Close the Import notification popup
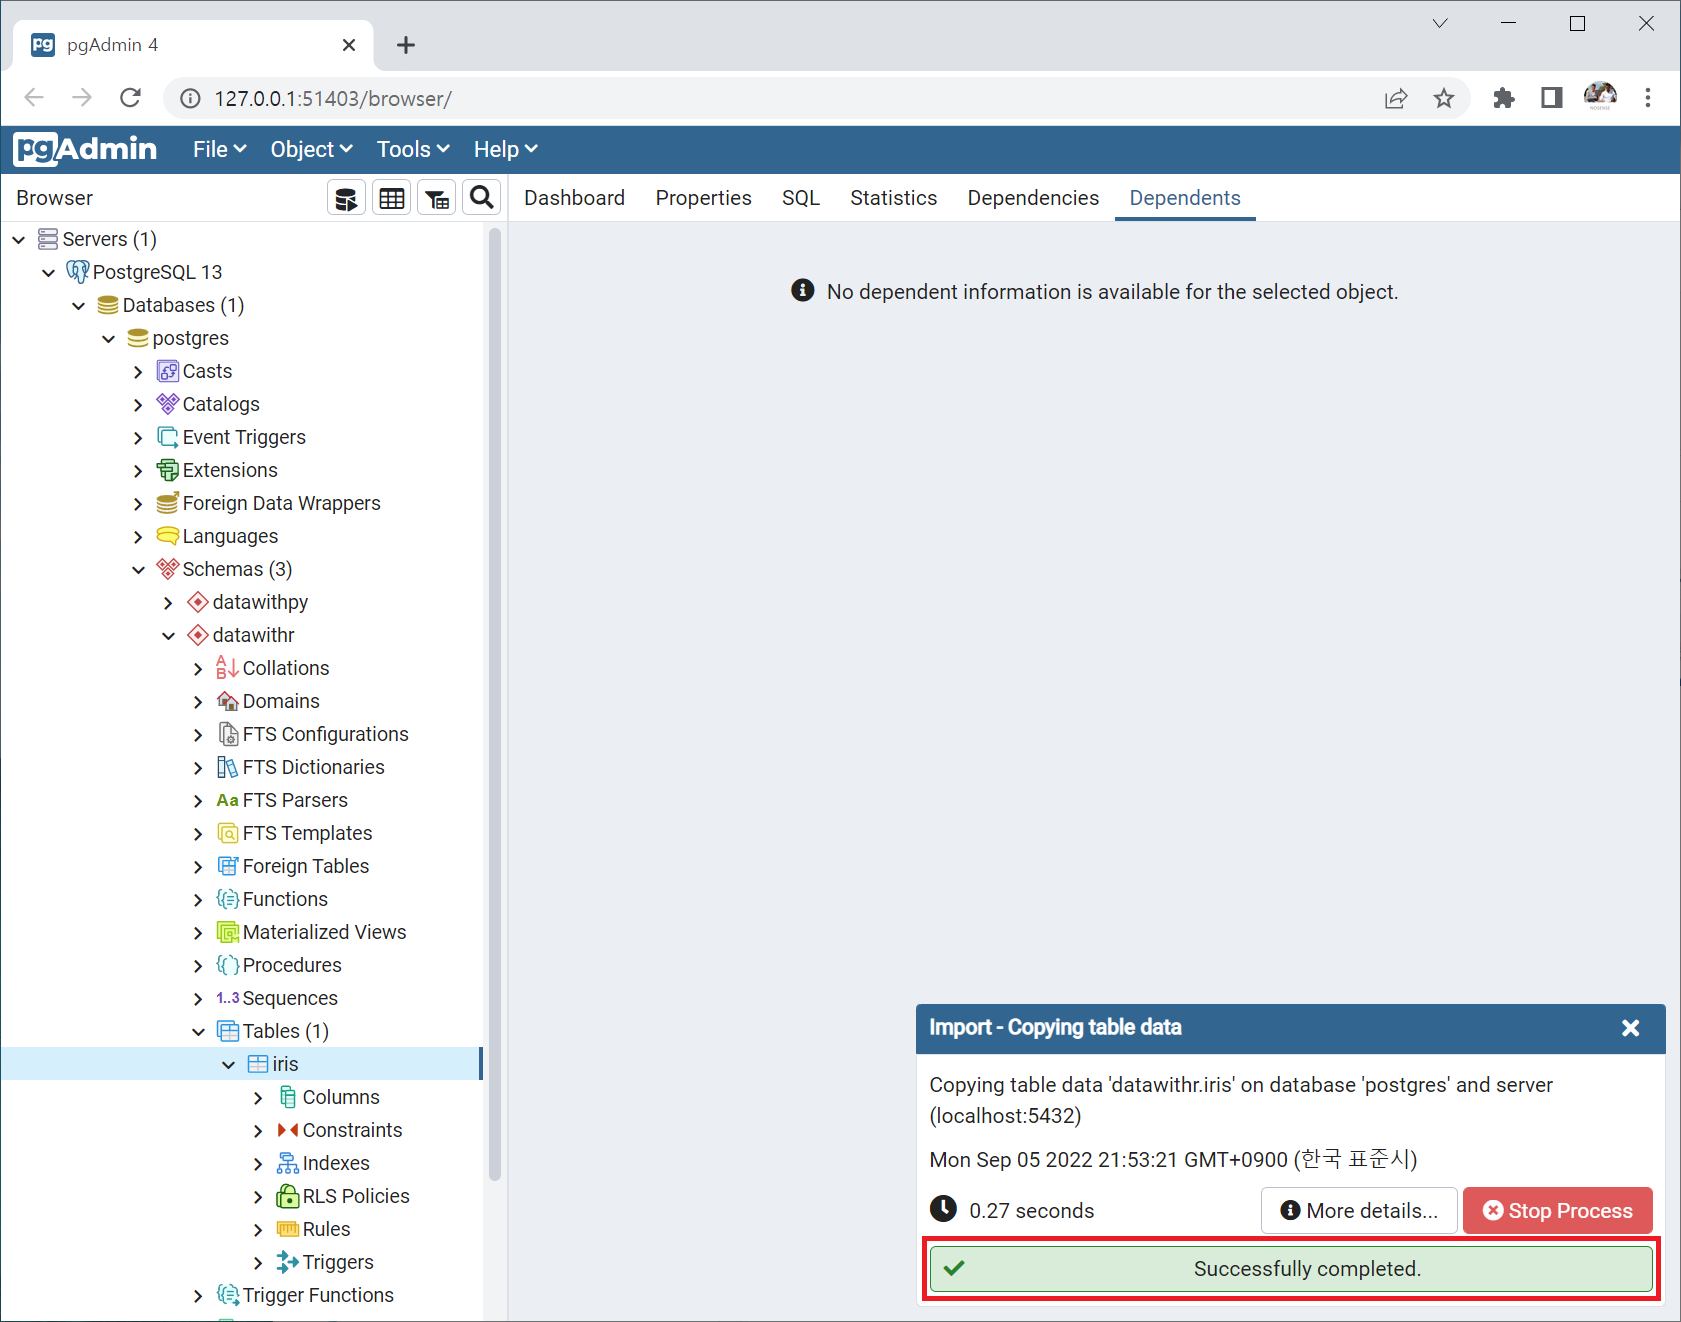The image size is (1681, 1322). [1630, 1028]
